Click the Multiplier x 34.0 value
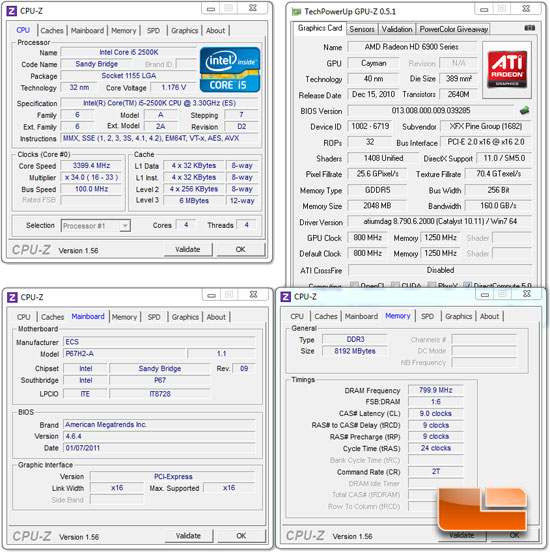 [91, 177]
